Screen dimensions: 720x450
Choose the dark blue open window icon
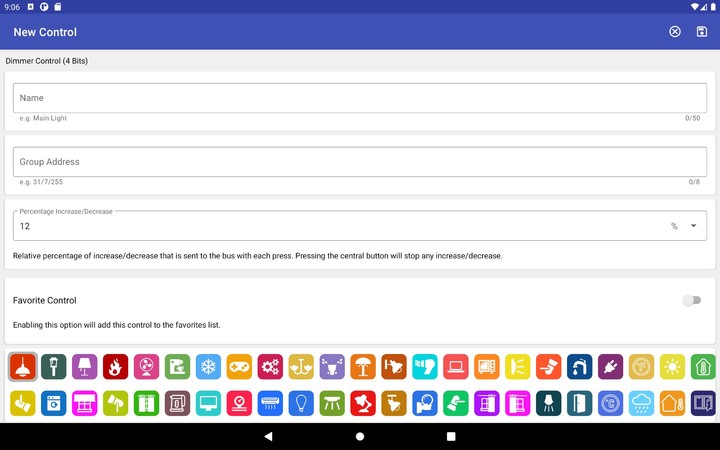(x=703, y=403)
